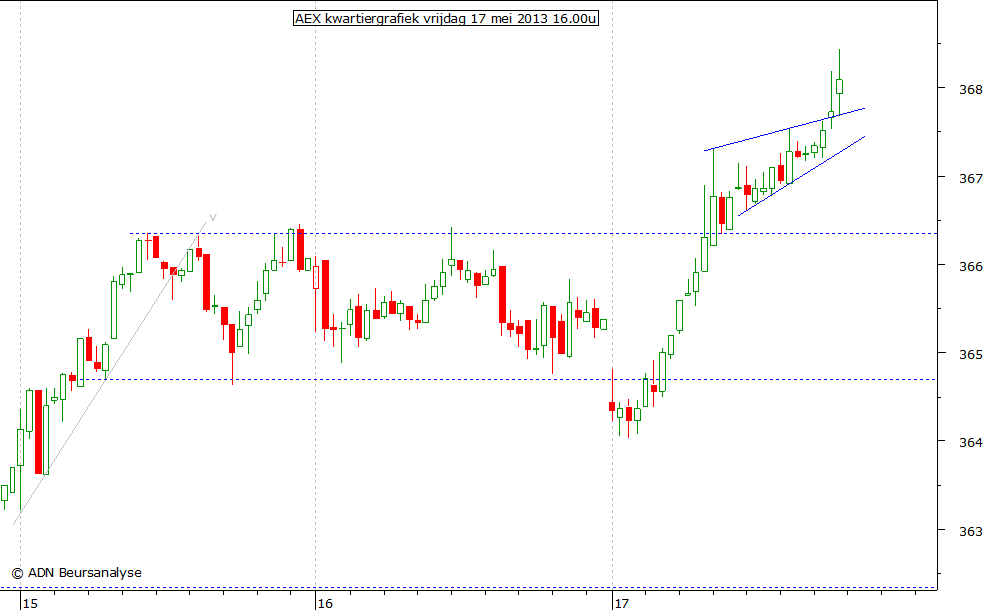Click the price axis label 368
The height and width of the screenshot is (610, 985).
[x=971, y=90]
